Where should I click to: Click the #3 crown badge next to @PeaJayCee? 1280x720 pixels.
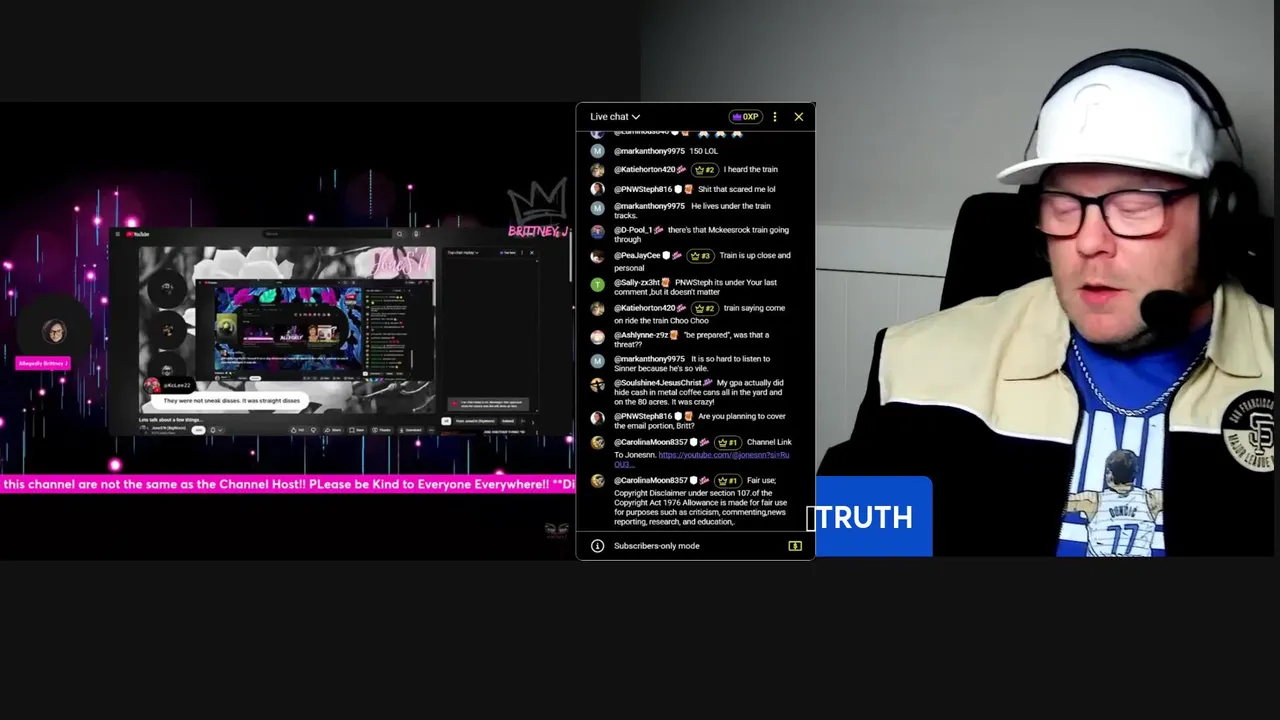700,256
